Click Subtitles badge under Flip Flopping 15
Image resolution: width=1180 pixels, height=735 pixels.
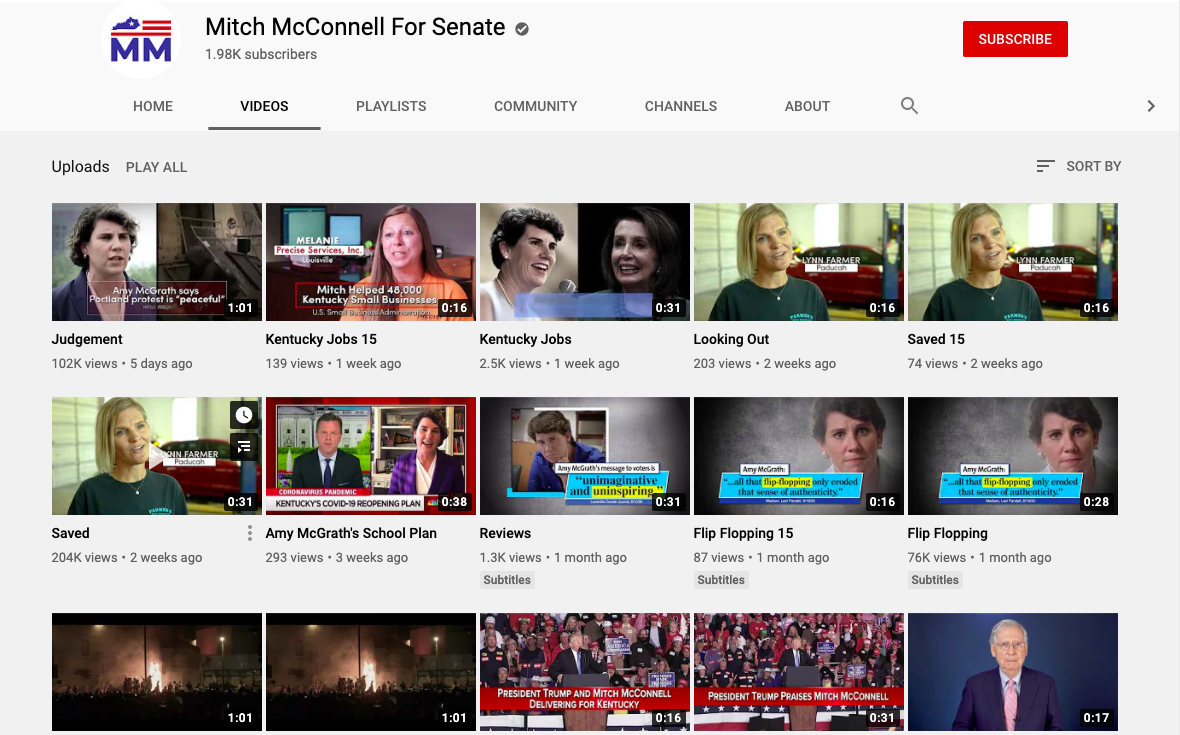[721, 580]
